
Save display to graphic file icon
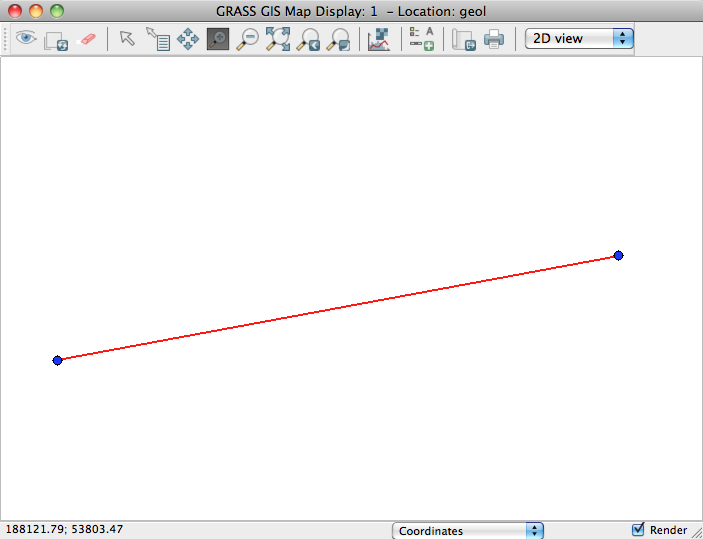pos(463,40)
